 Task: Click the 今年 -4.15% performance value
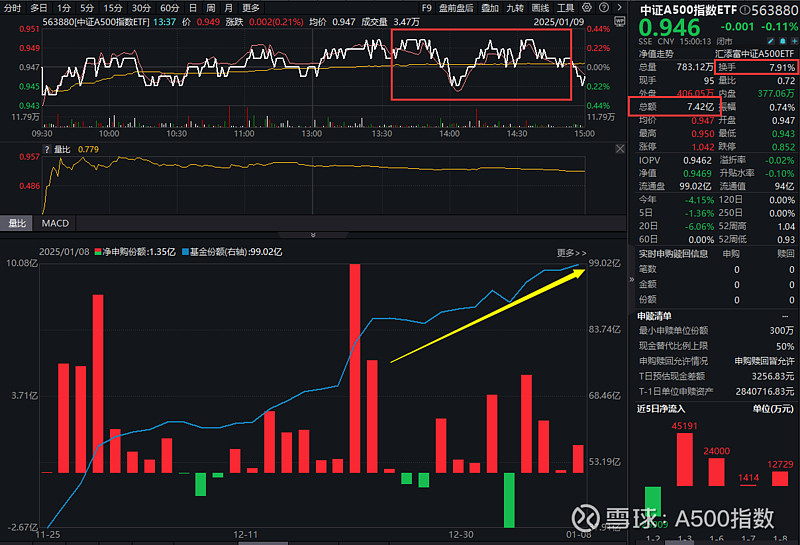(x=699, y=200)
